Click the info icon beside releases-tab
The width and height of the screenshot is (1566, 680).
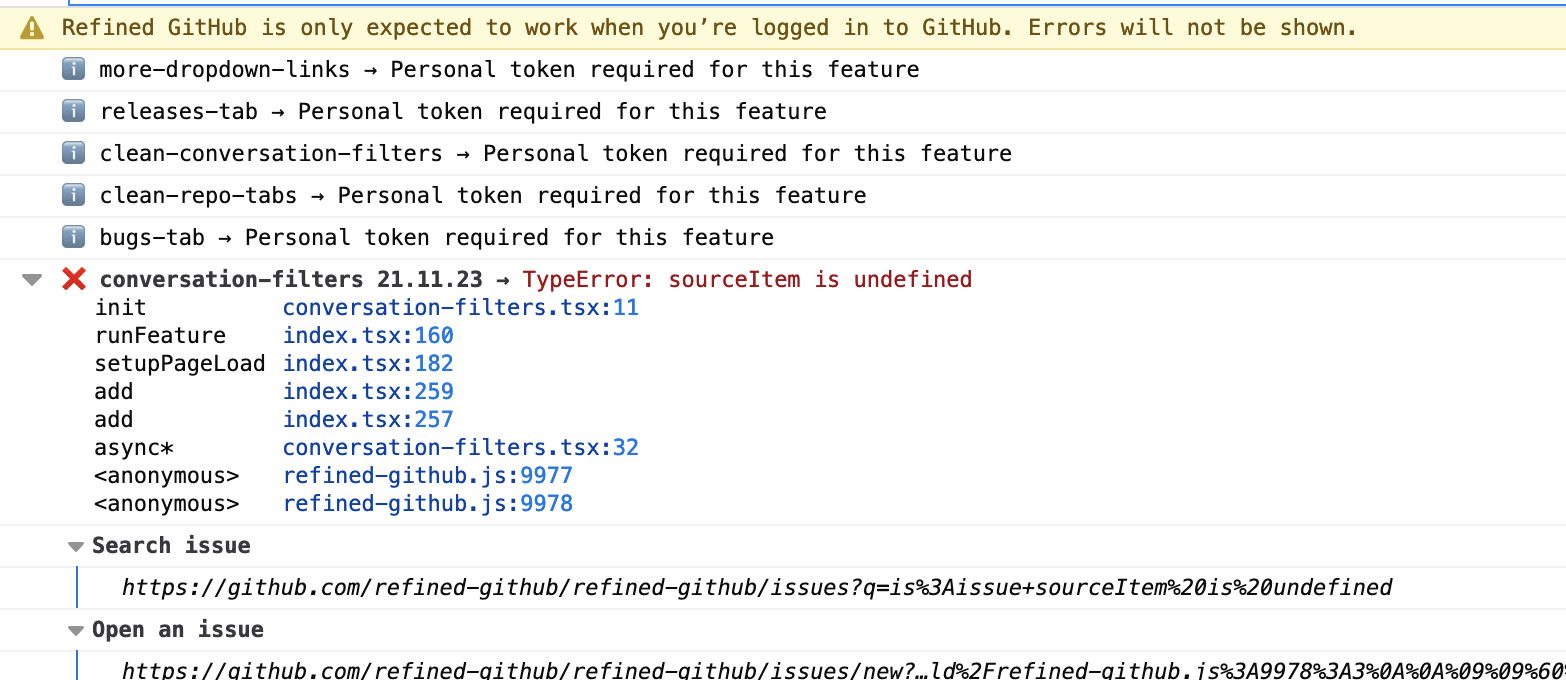point(73,111)
